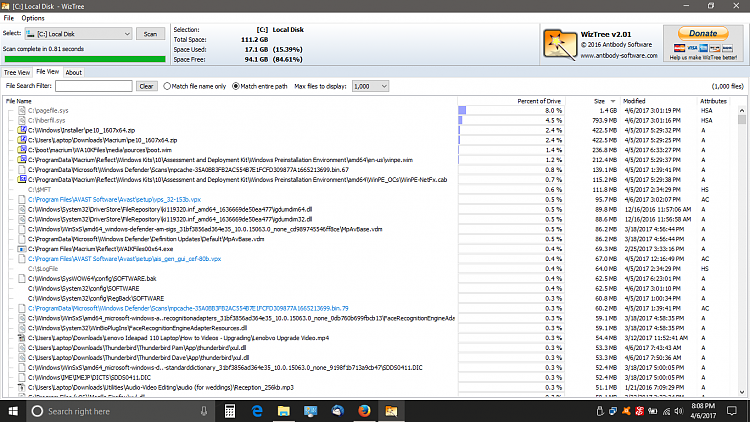This screenshot has width=750, height=422.
Task: Open the About tab
Action: click(x=74, y=72)
